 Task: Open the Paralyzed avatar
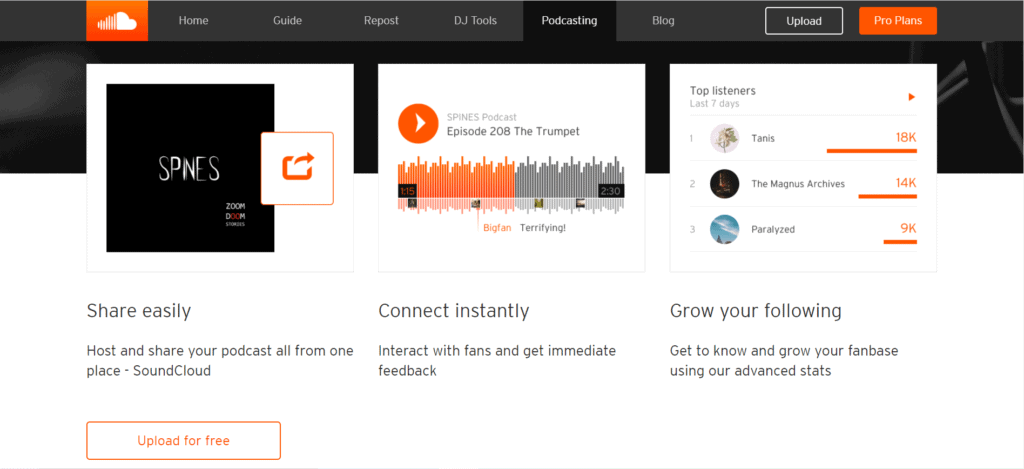(724, 229)
